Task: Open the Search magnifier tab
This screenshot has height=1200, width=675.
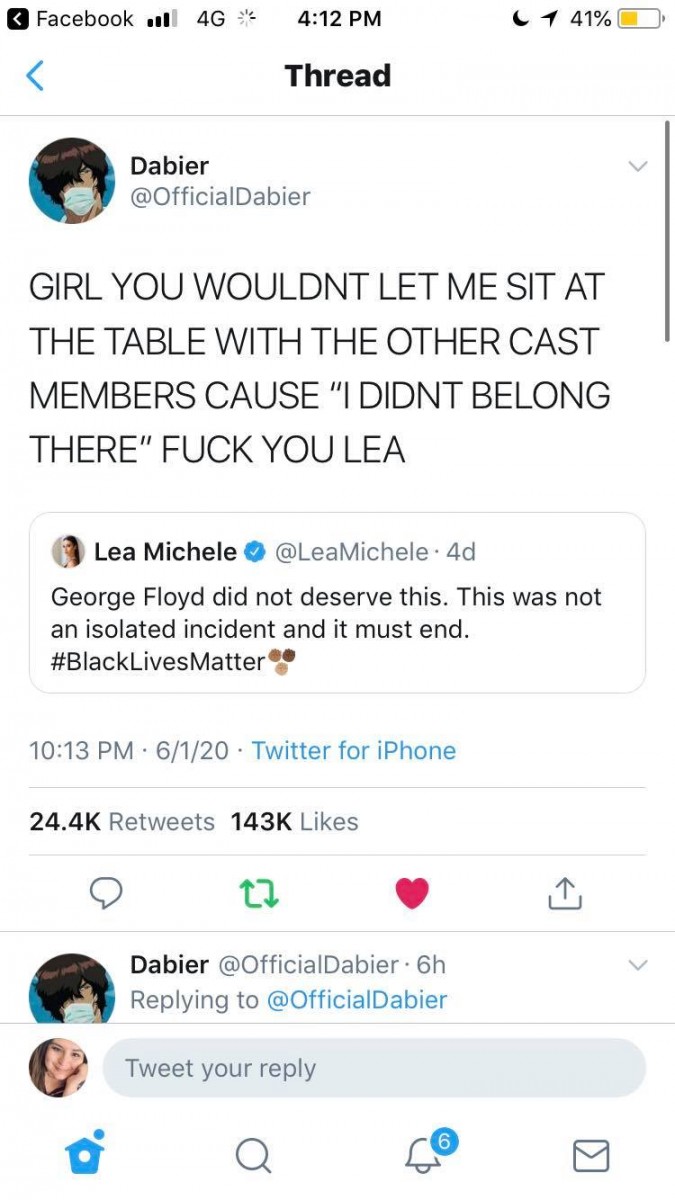Action: (253, 1156)
